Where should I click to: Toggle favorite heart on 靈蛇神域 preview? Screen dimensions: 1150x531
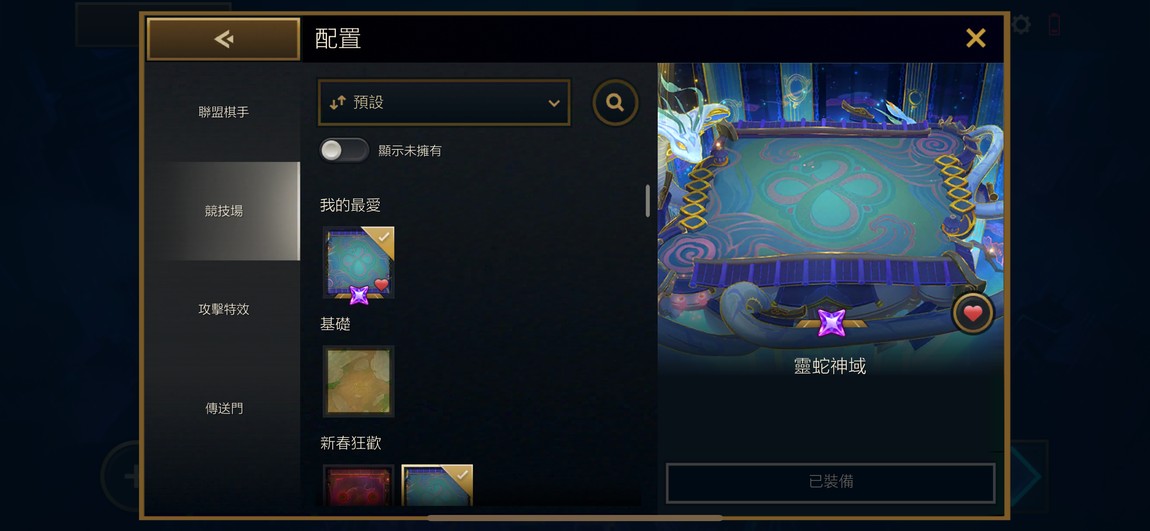click(973, 314)
